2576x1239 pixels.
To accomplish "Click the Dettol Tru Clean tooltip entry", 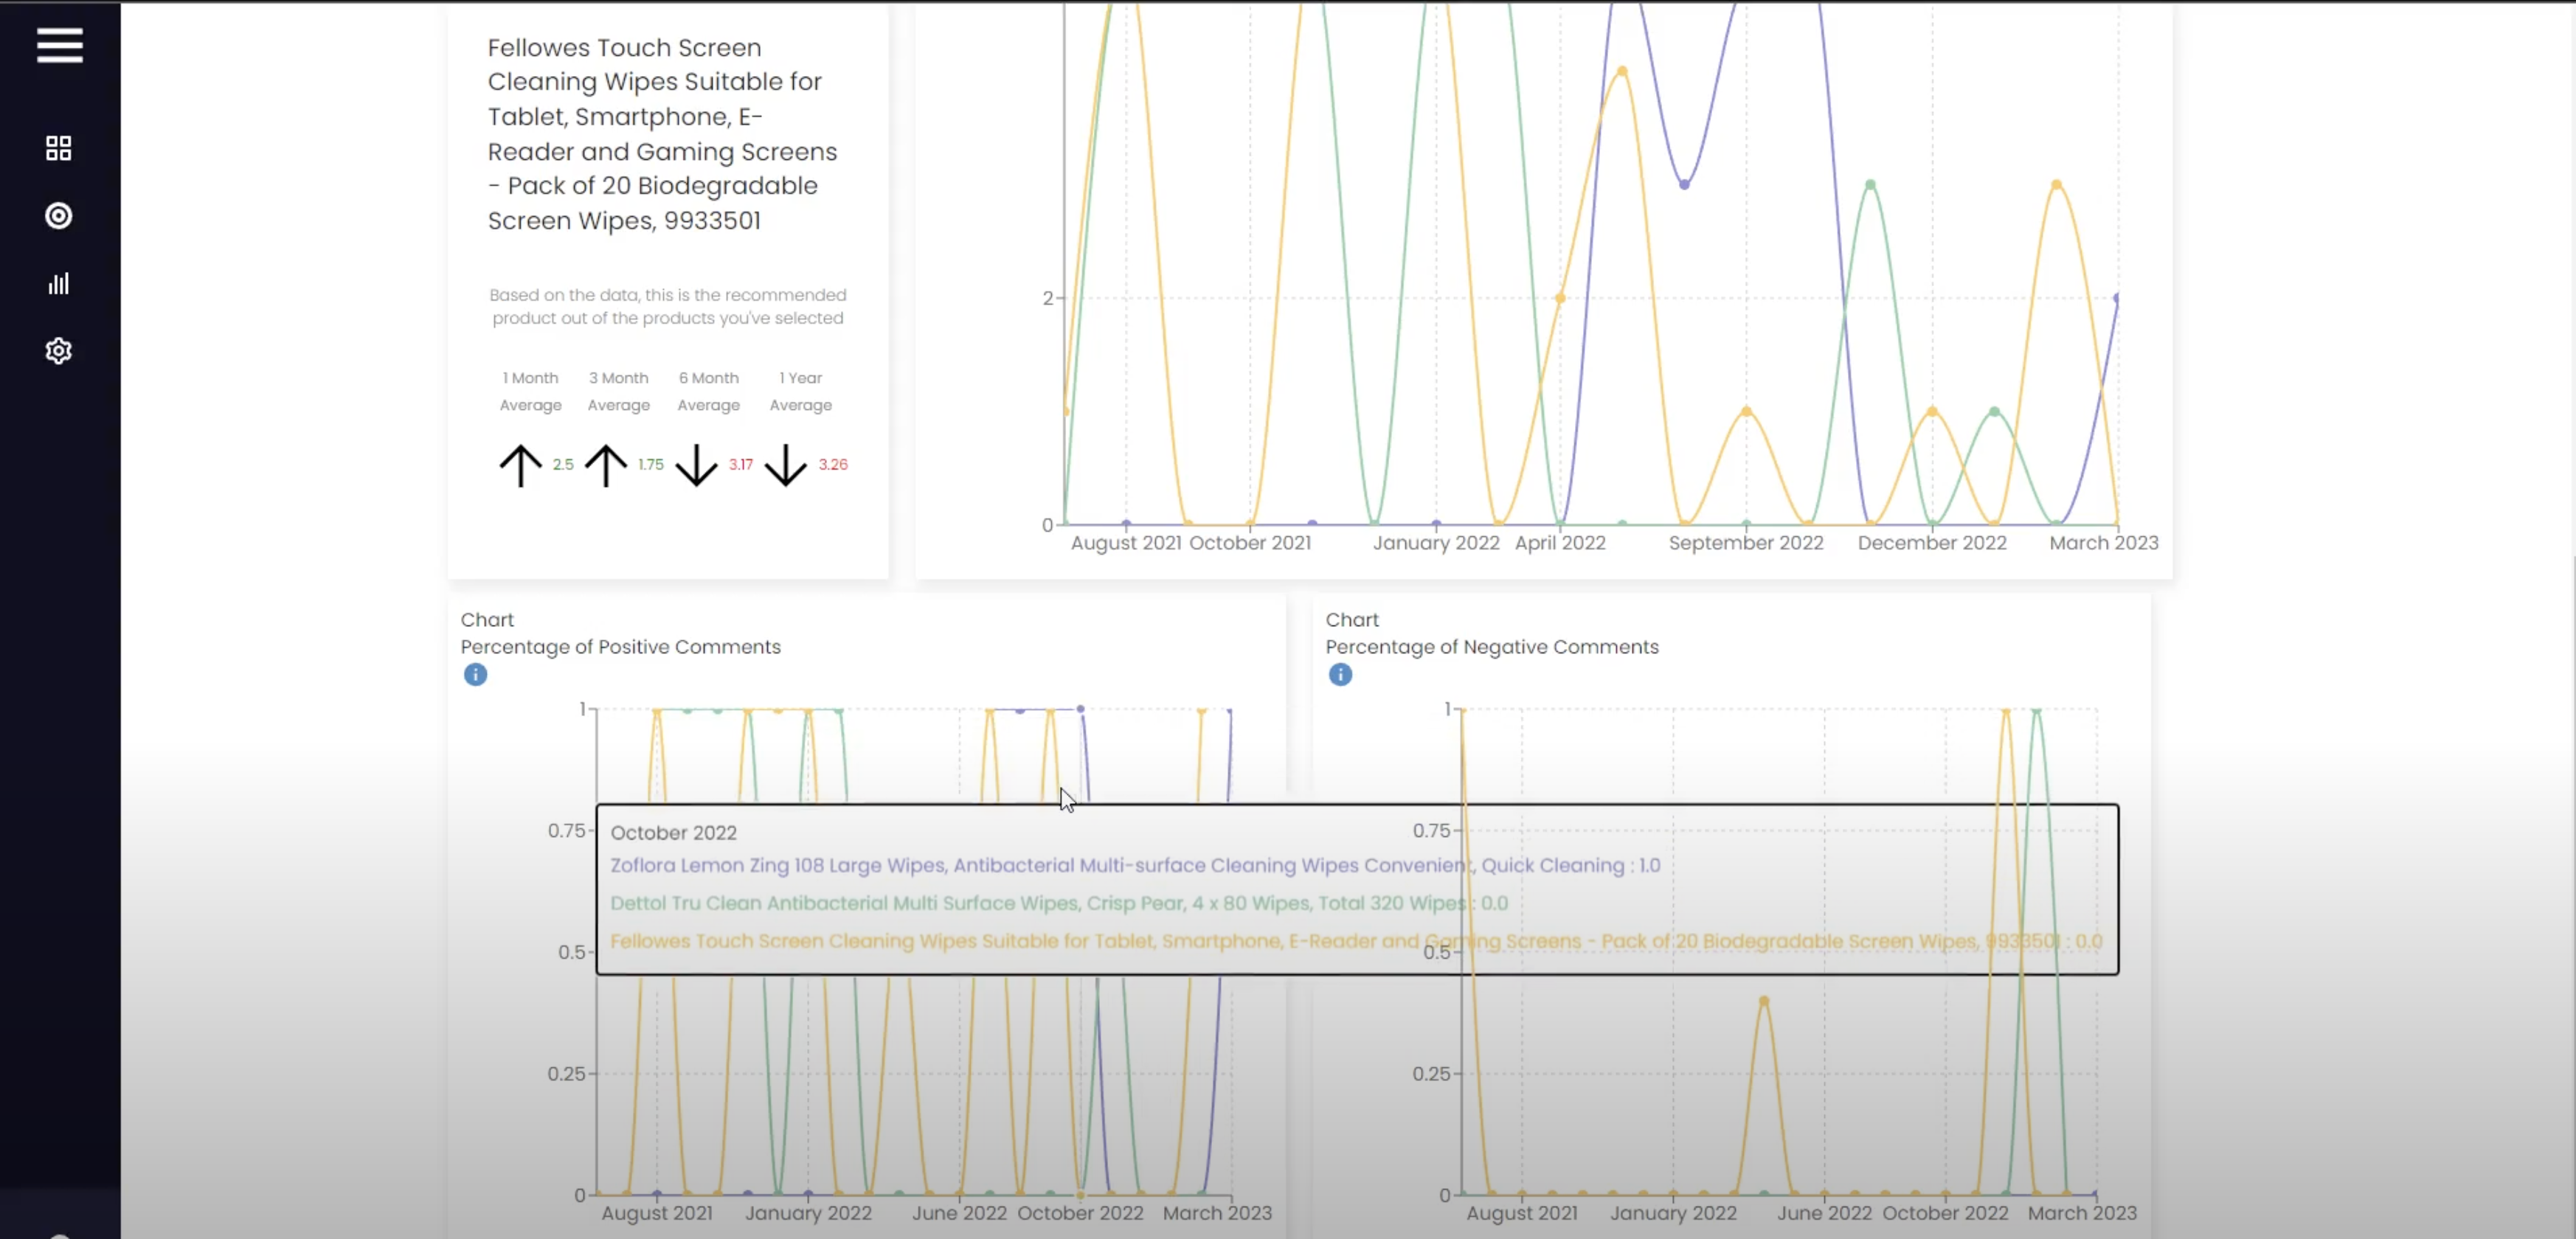I will tap(1059, 903).
